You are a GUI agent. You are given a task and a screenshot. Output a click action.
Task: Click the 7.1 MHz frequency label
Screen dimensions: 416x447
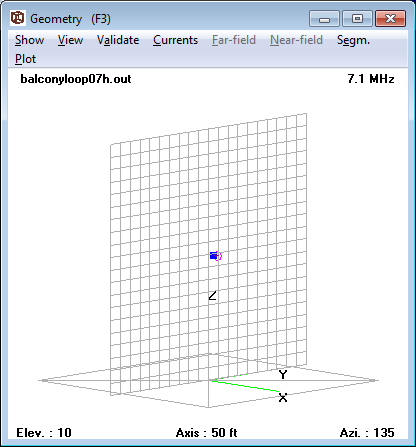click(x=371, y=79)
